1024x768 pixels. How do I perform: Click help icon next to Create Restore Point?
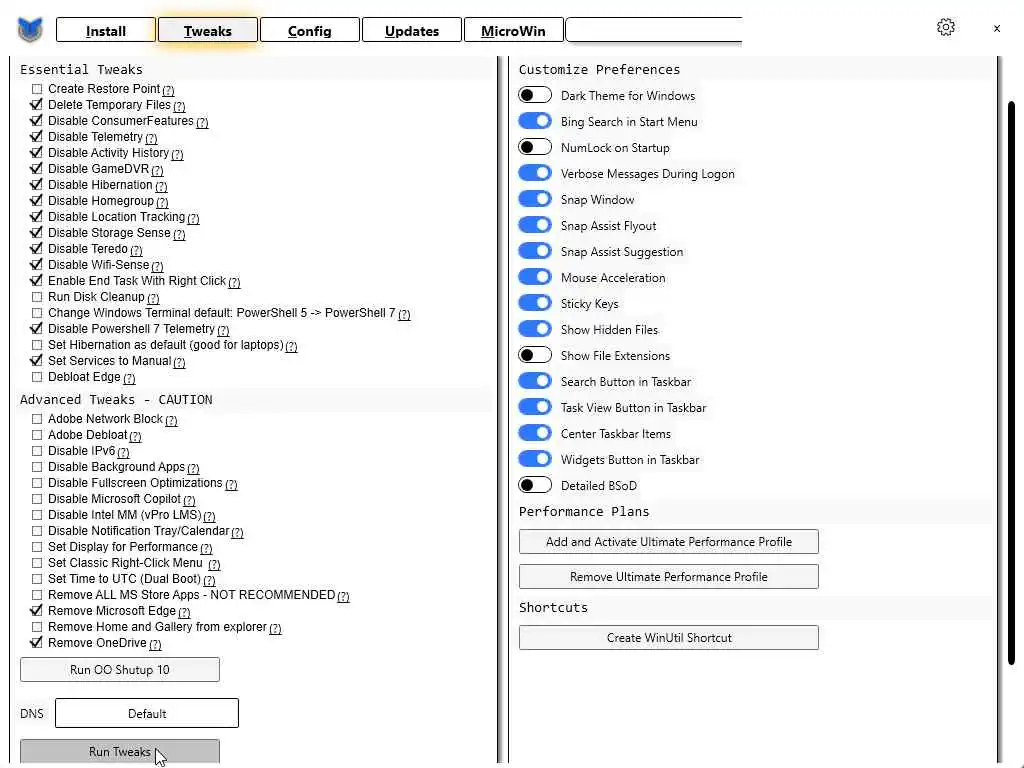pyautogui.click(x=168, y=90)
